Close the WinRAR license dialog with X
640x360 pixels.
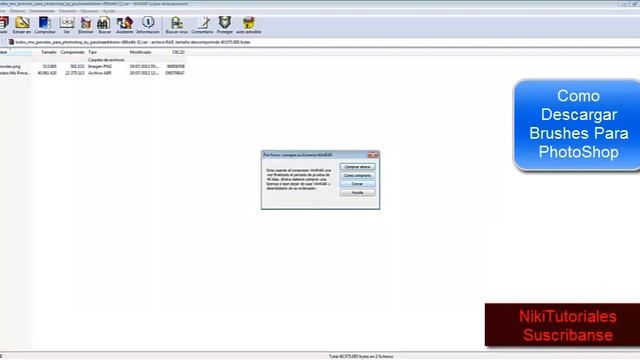[373, 155]
